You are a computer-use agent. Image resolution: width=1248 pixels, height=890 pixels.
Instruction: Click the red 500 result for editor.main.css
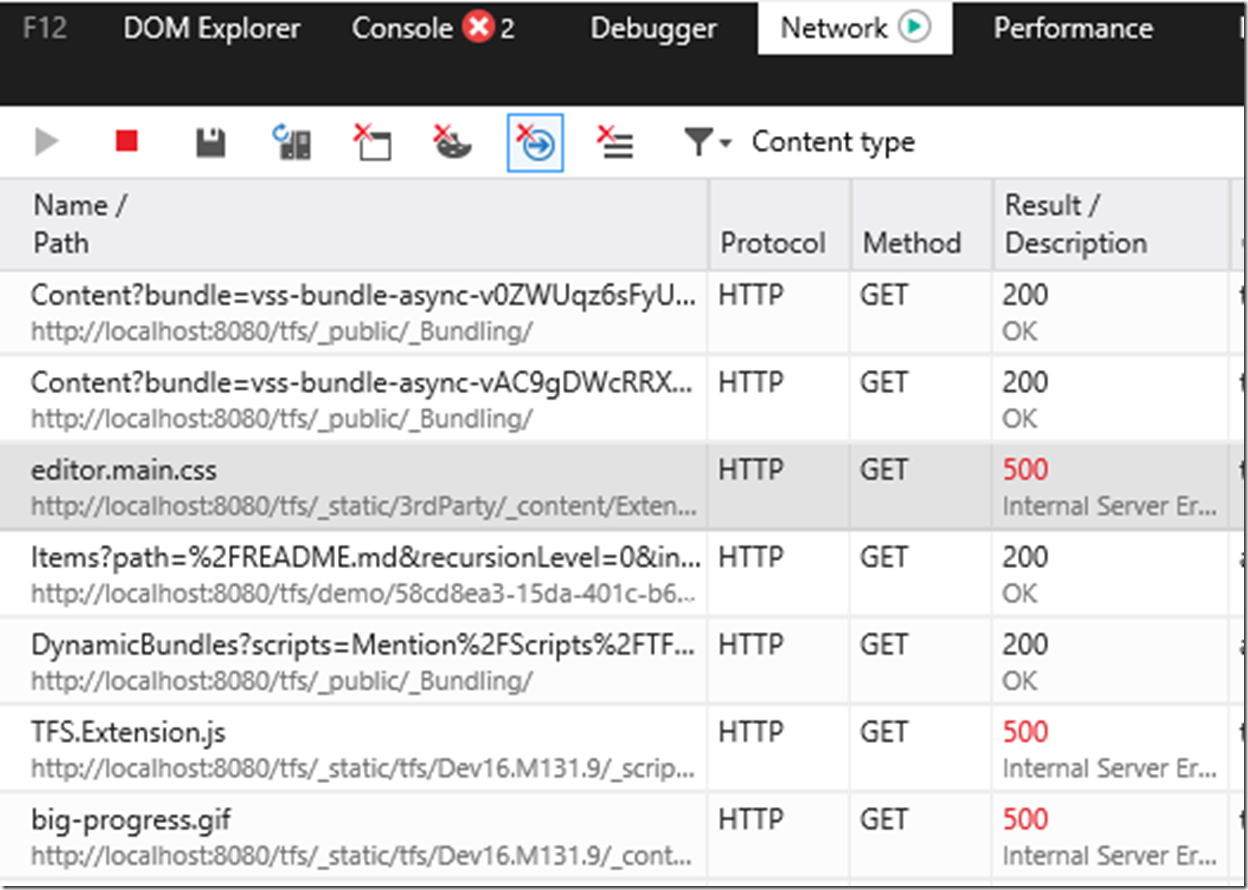[x=1026, y=470]
